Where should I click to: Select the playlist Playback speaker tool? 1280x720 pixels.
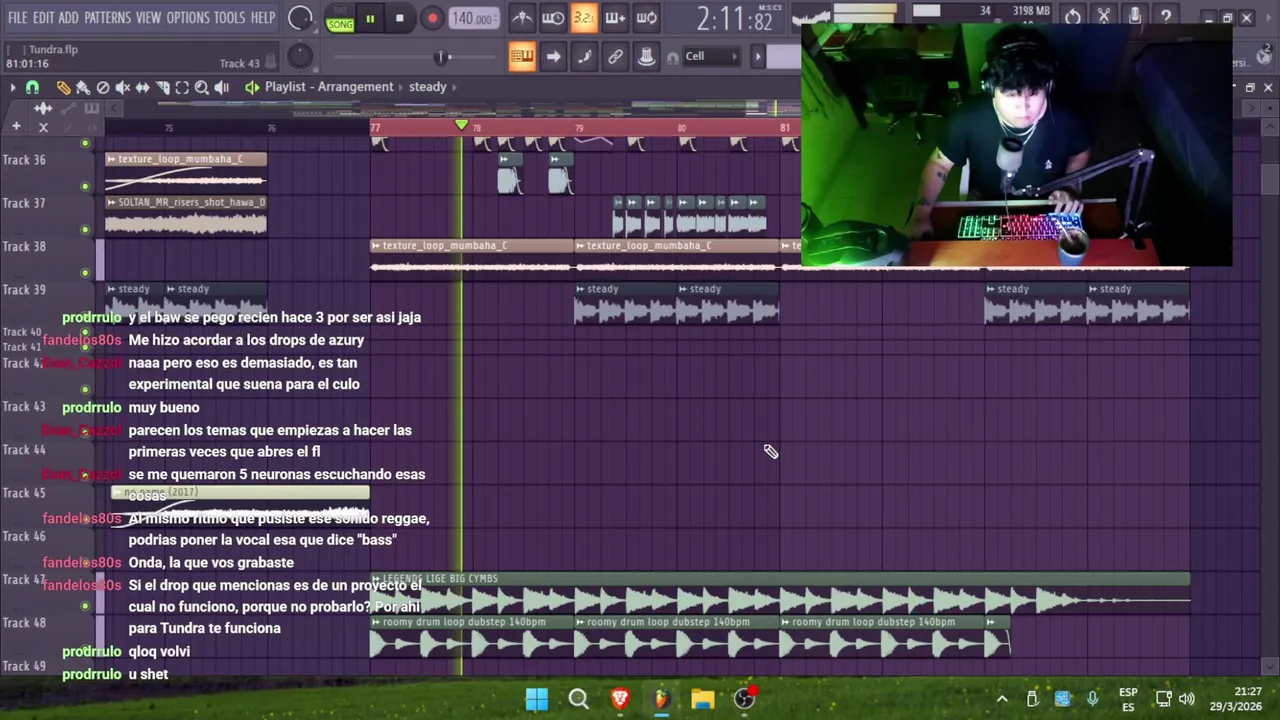(222, 87)
